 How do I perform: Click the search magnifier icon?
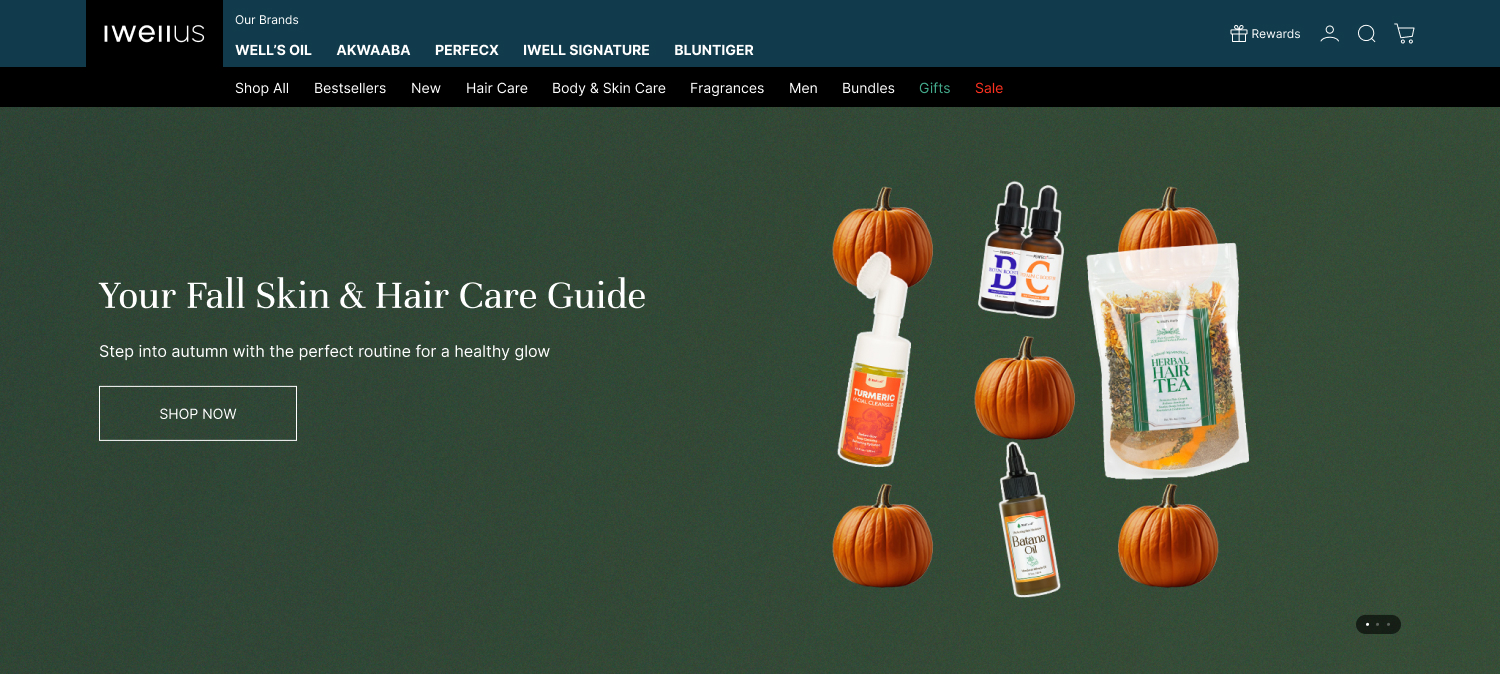click(1366, 34)
